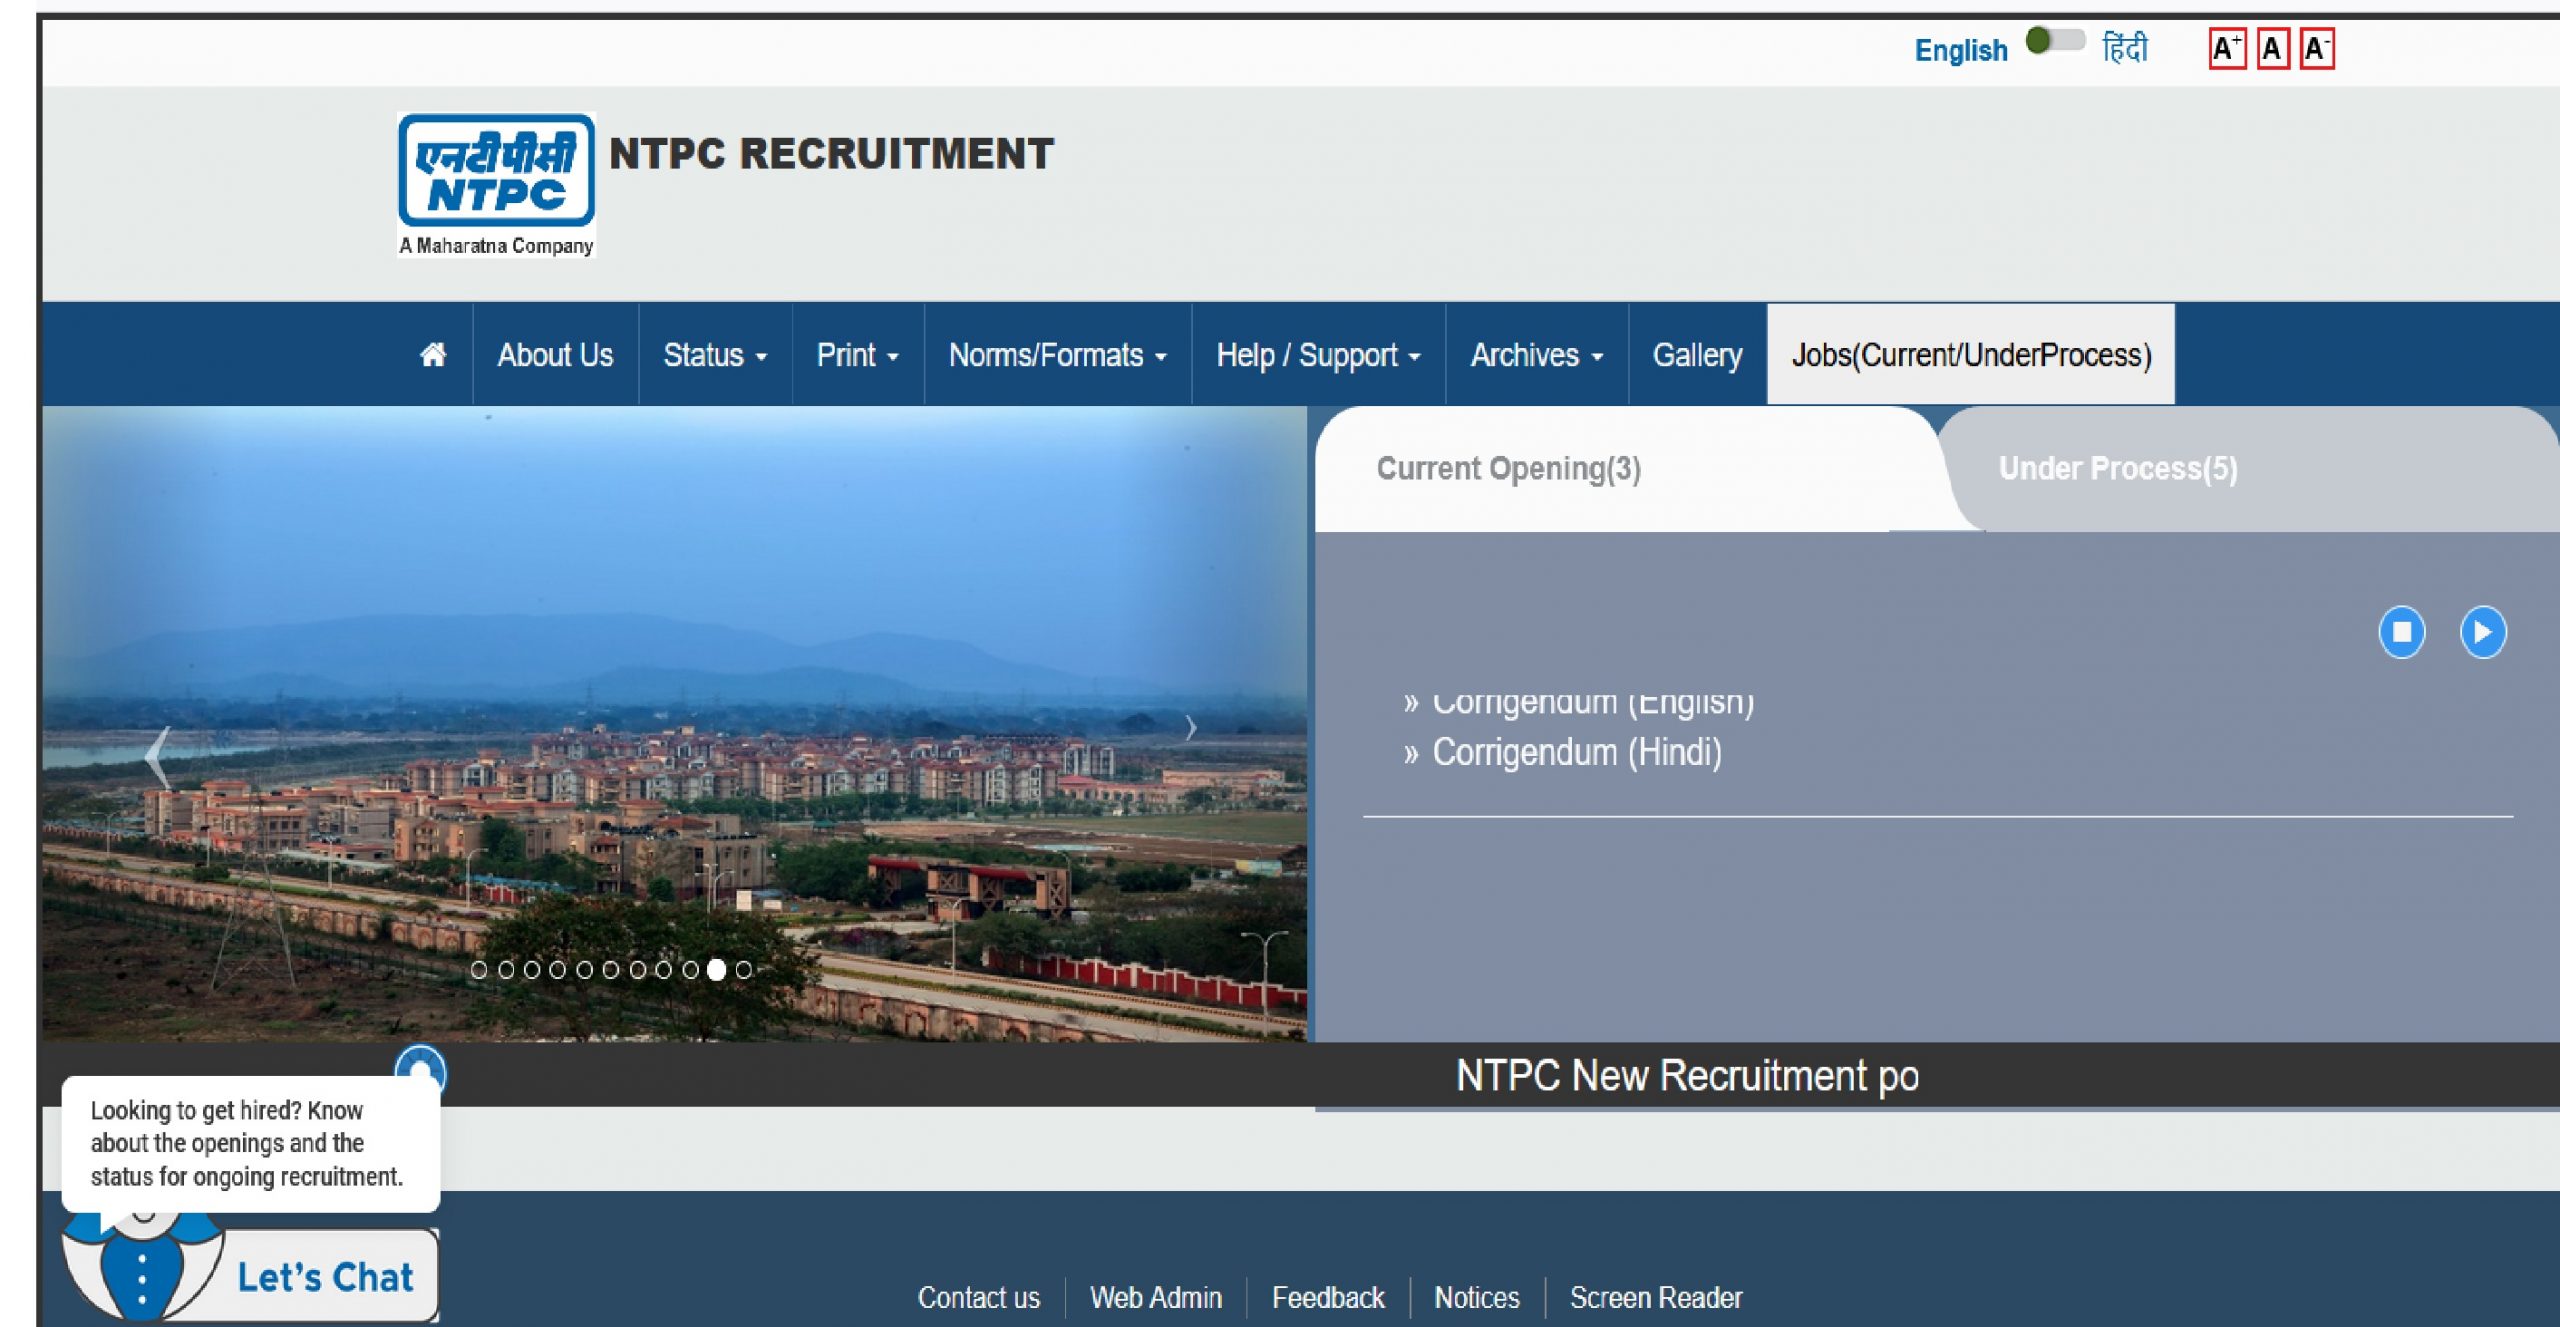Open Screen Reader footer link
This screenshot has width=2560, height=1327.
pyautogui.click(x=1655, y=1297)
